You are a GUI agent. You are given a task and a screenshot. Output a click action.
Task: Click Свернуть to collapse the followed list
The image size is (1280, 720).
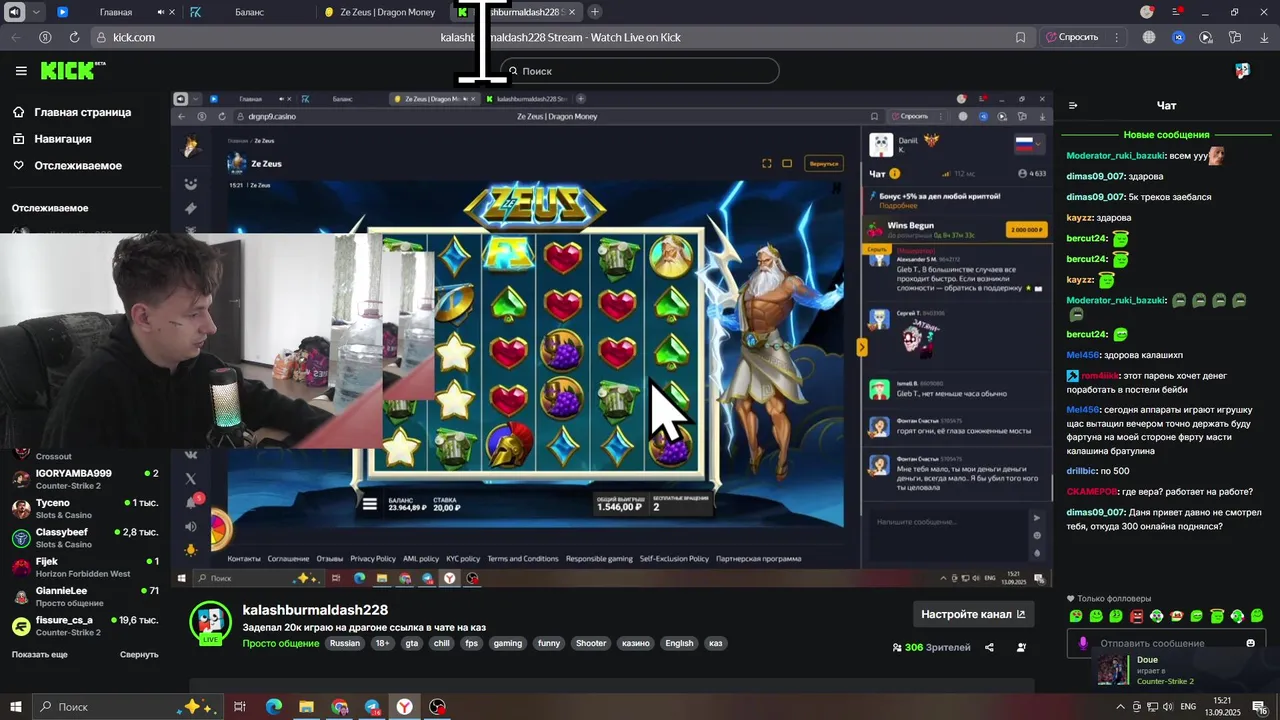click(x=139, y=654)
